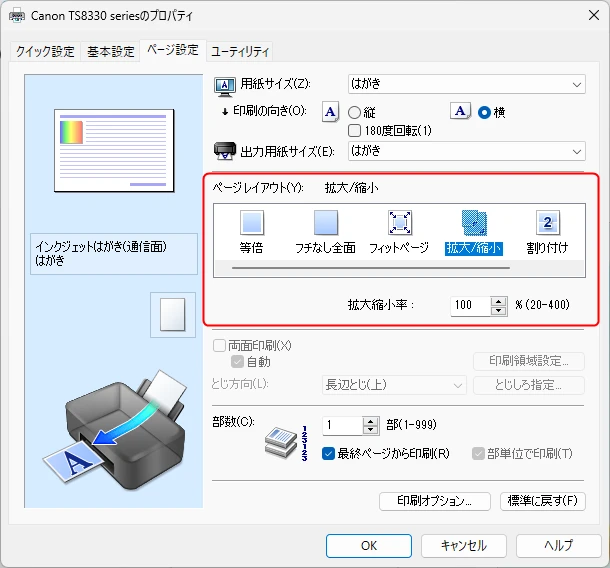This screenshot has height=568, width=610.
Task: Click インクジェットはがき(通信面) media info box
Action: click(x=114, y=254)
